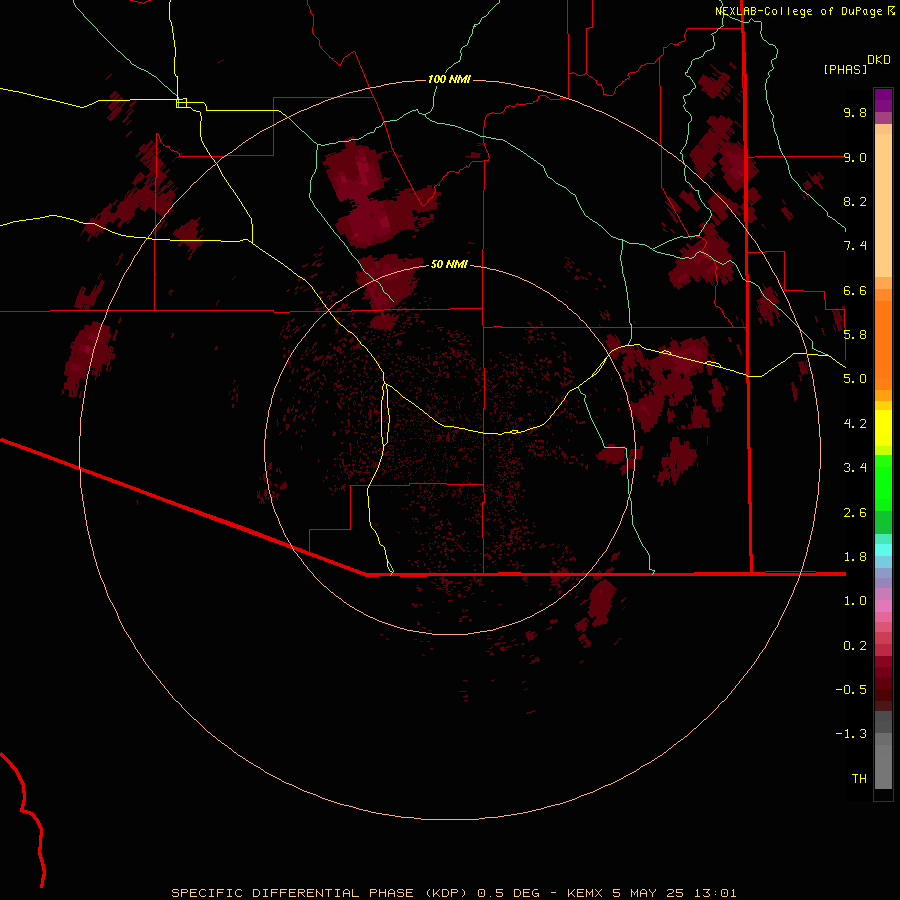
Task: Click the 8.2 scale value
Action: pos(855,201)
